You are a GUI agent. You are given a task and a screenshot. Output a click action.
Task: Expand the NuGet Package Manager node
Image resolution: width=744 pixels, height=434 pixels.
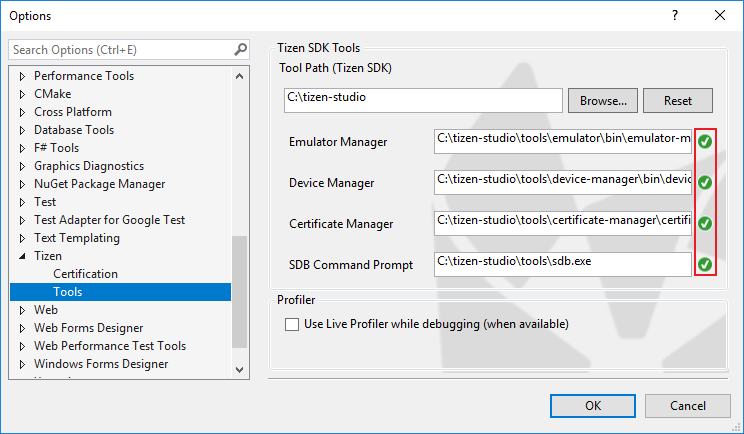point(22,184)
